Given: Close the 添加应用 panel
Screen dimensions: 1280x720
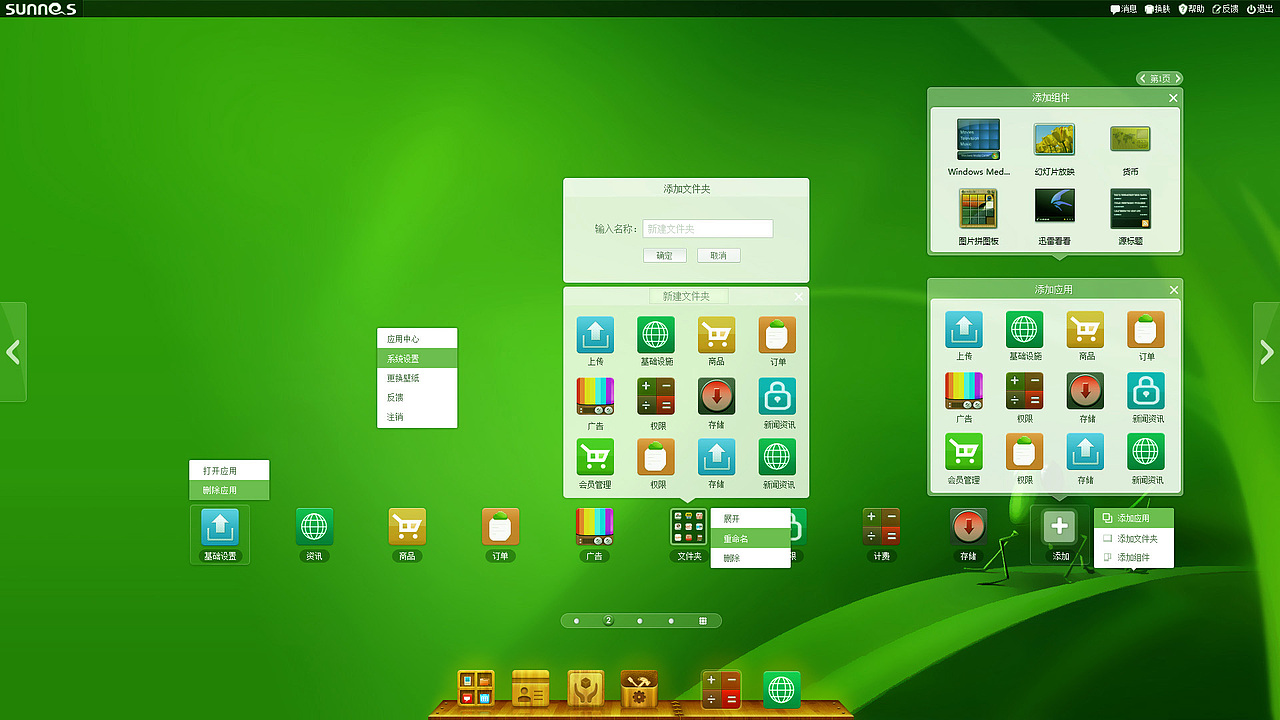Looking at the screenshot, I should [1173, 290].
